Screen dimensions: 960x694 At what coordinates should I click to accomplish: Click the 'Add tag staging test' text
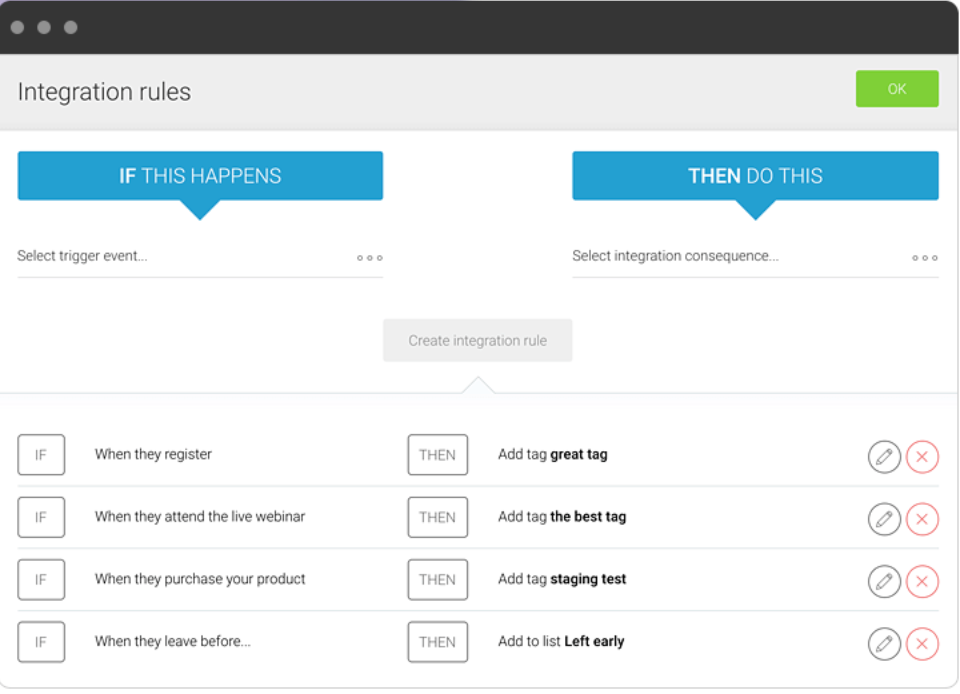(562, 579)
